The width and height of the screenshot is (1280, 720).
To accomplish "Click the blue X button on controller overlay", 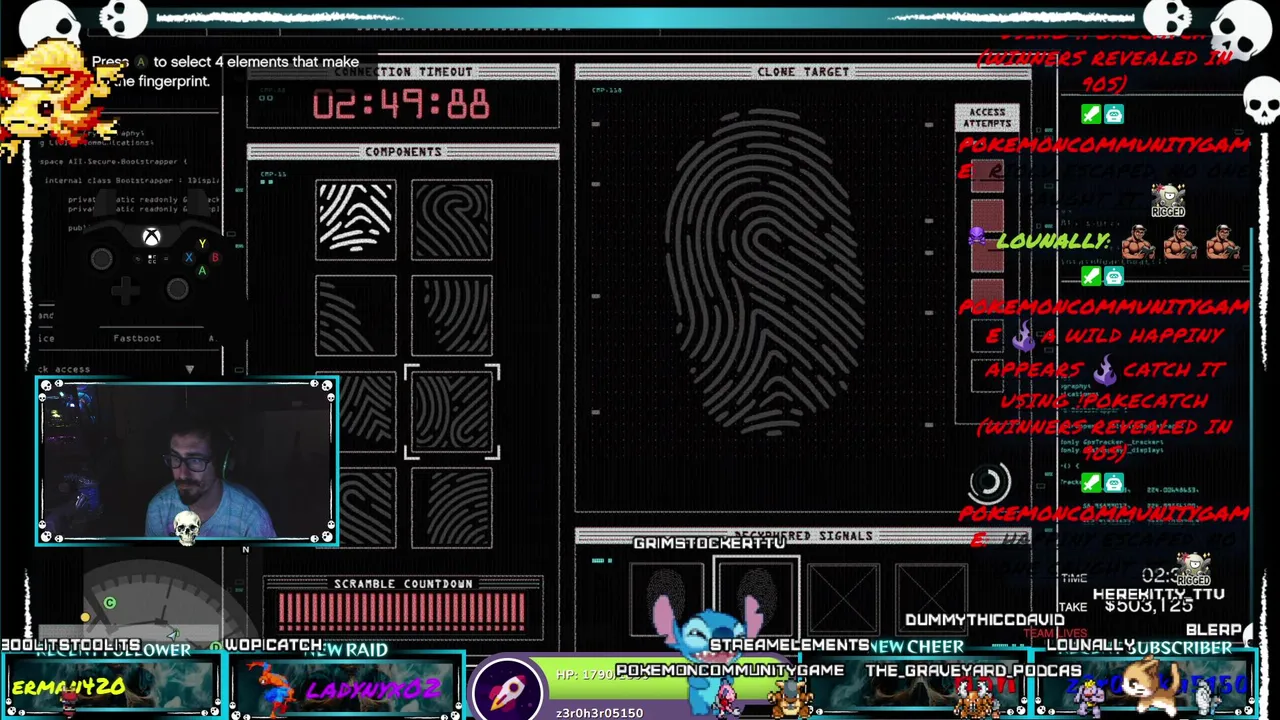I will click(x=189, y=257).
